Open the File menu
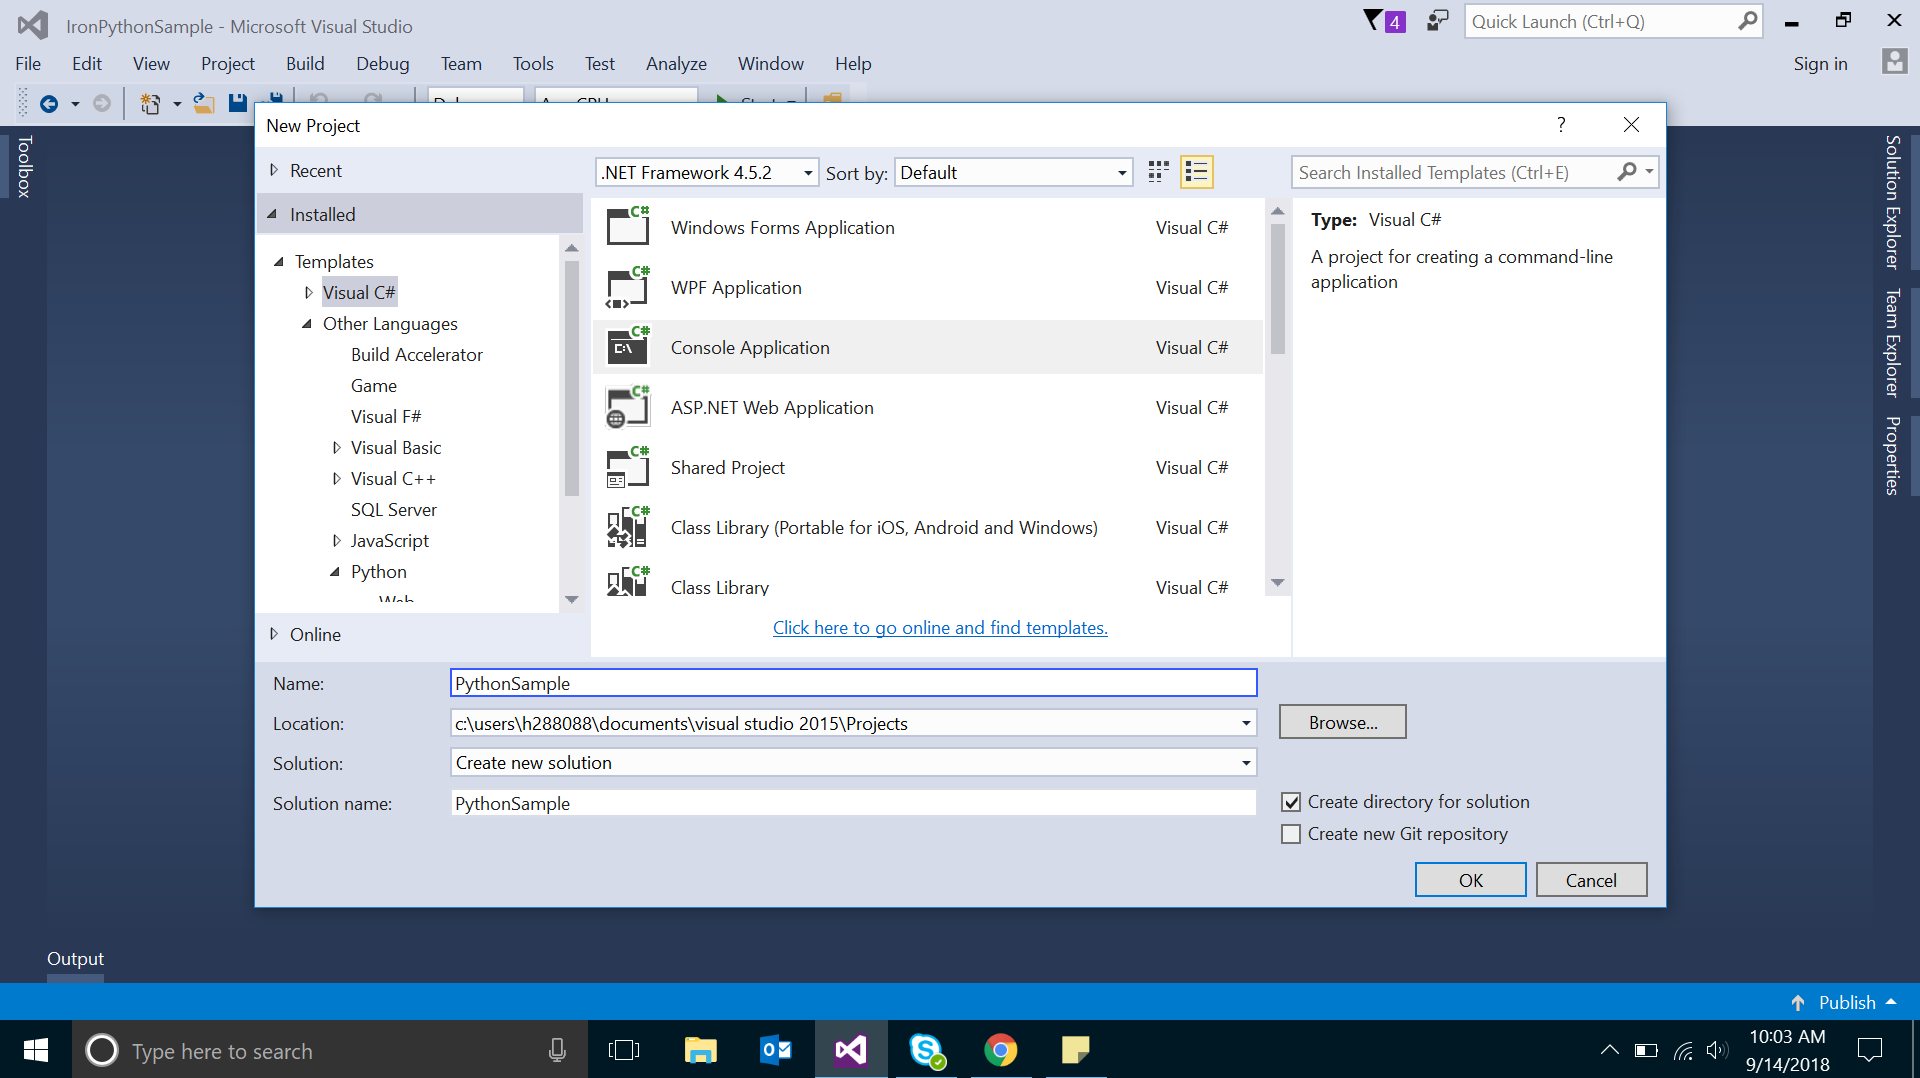Screen dimensions: 1920x1078 point(28,63)
